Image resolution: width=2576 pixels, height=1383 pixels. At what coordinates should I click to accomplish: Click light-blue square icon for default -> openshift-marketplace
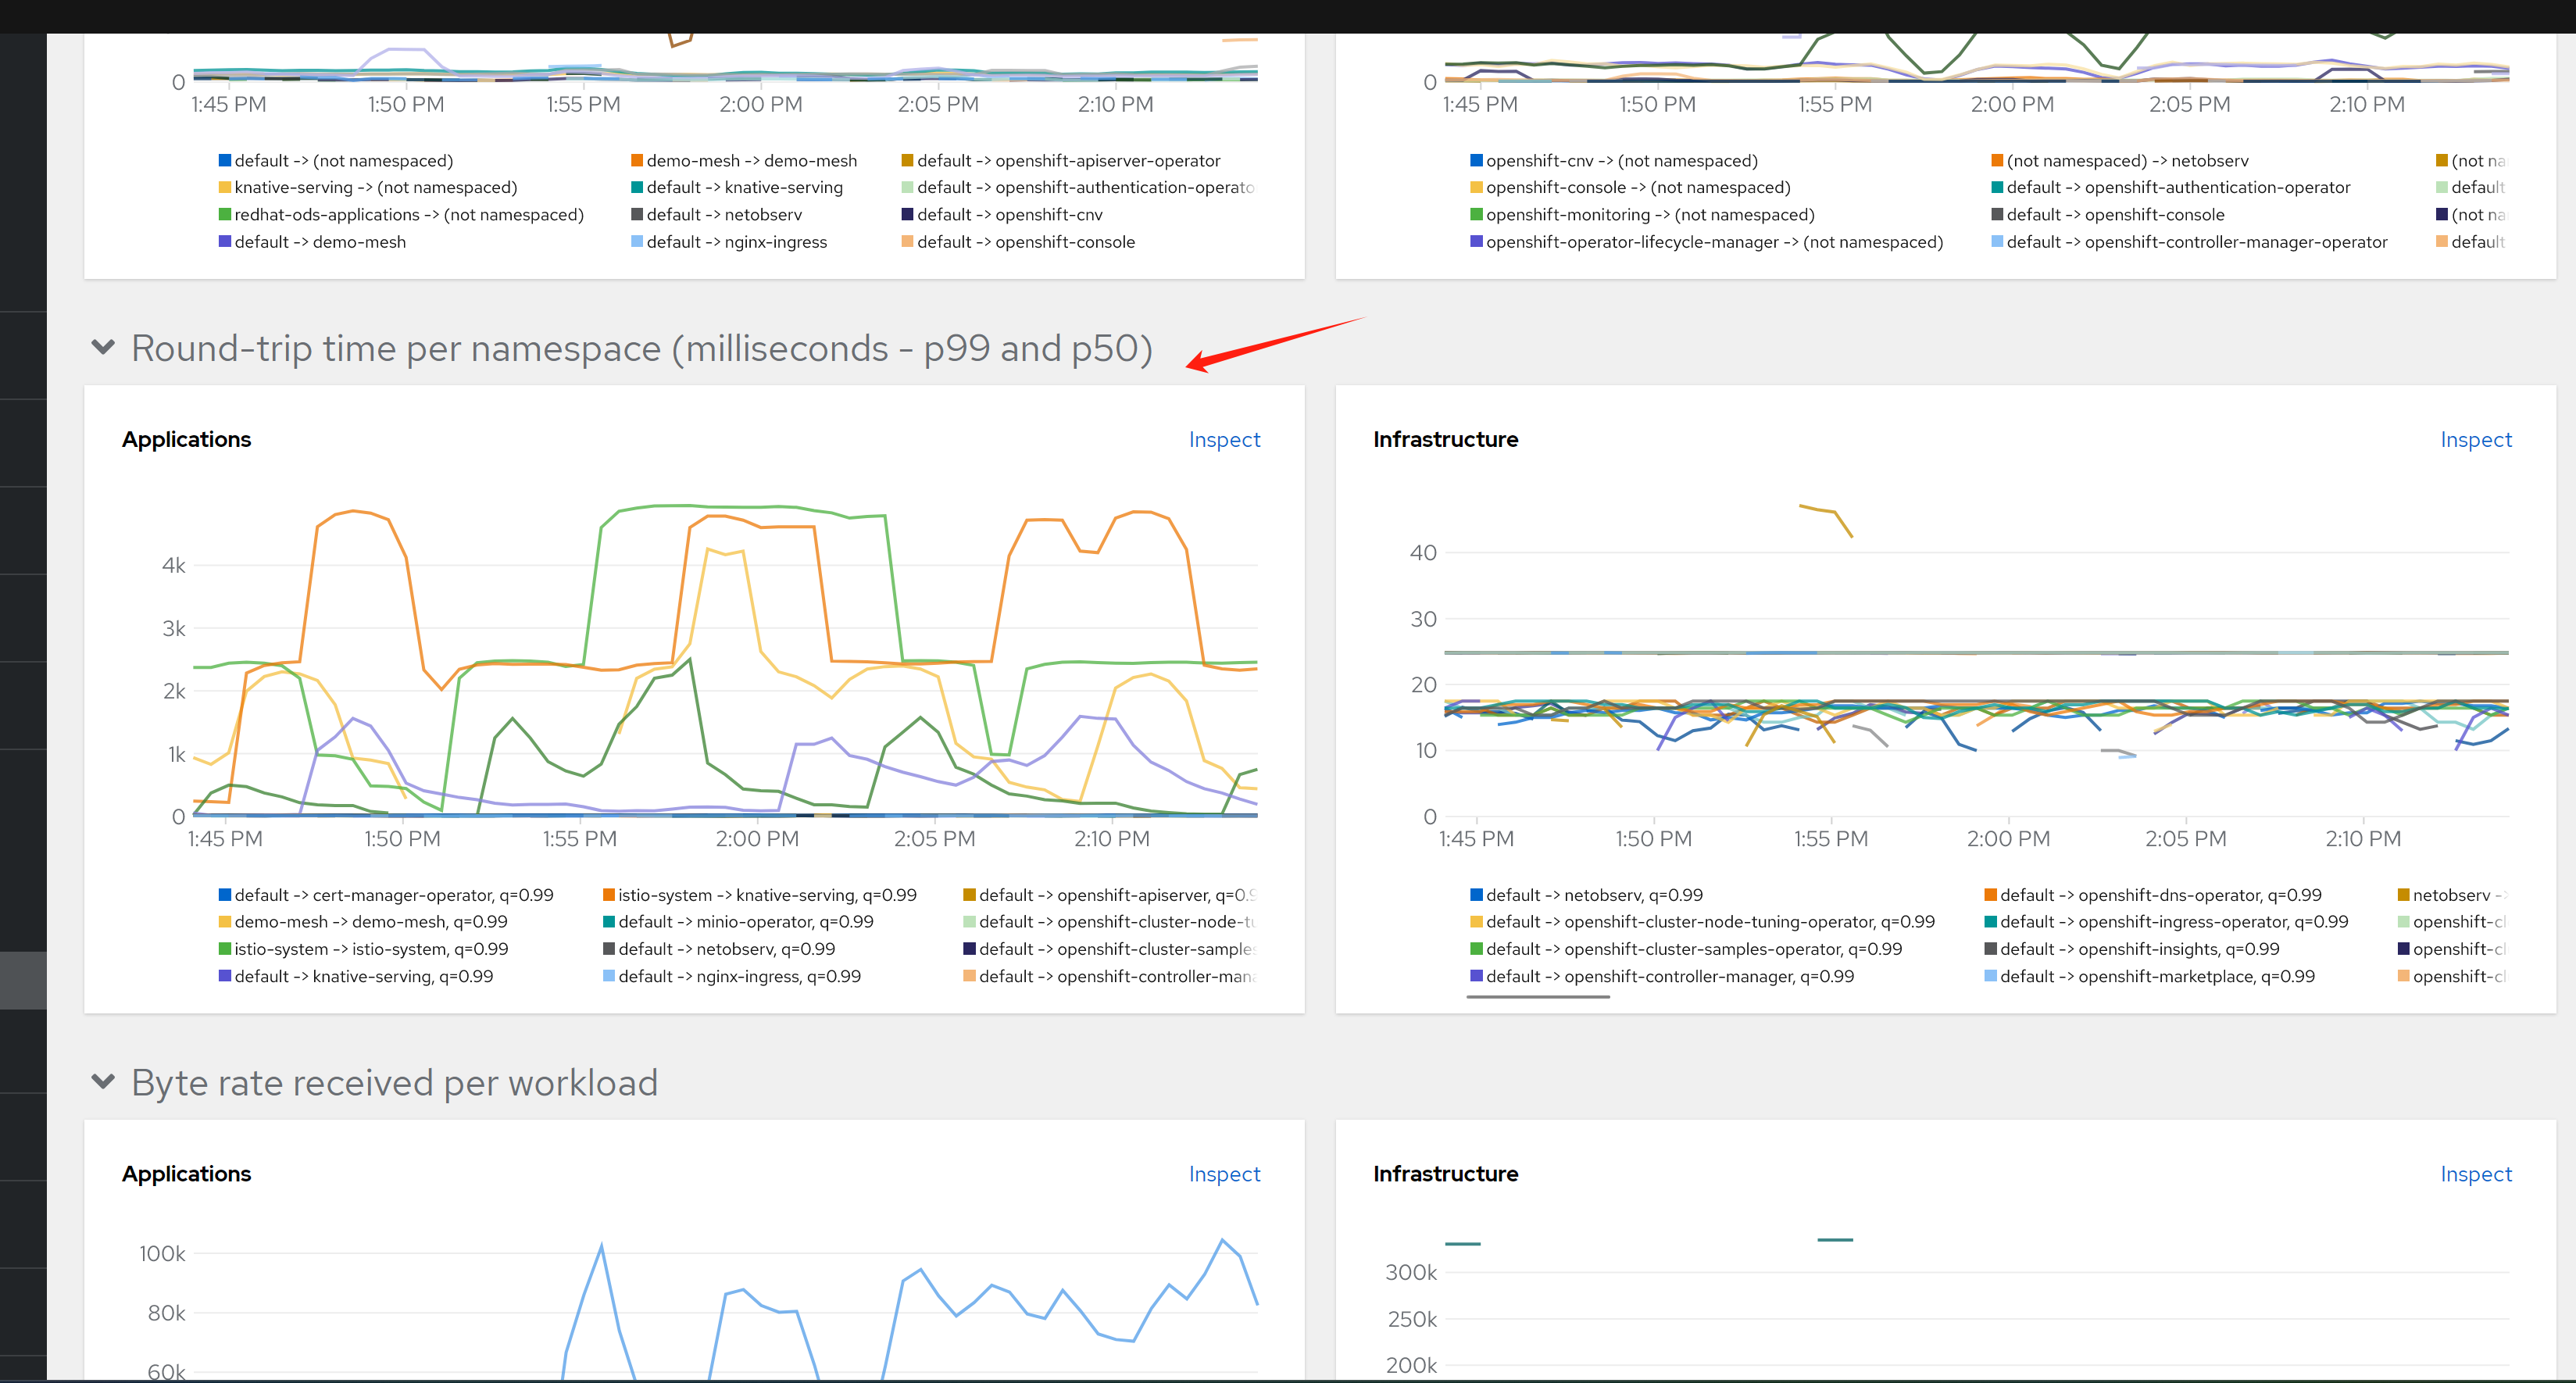(1990, 976)
